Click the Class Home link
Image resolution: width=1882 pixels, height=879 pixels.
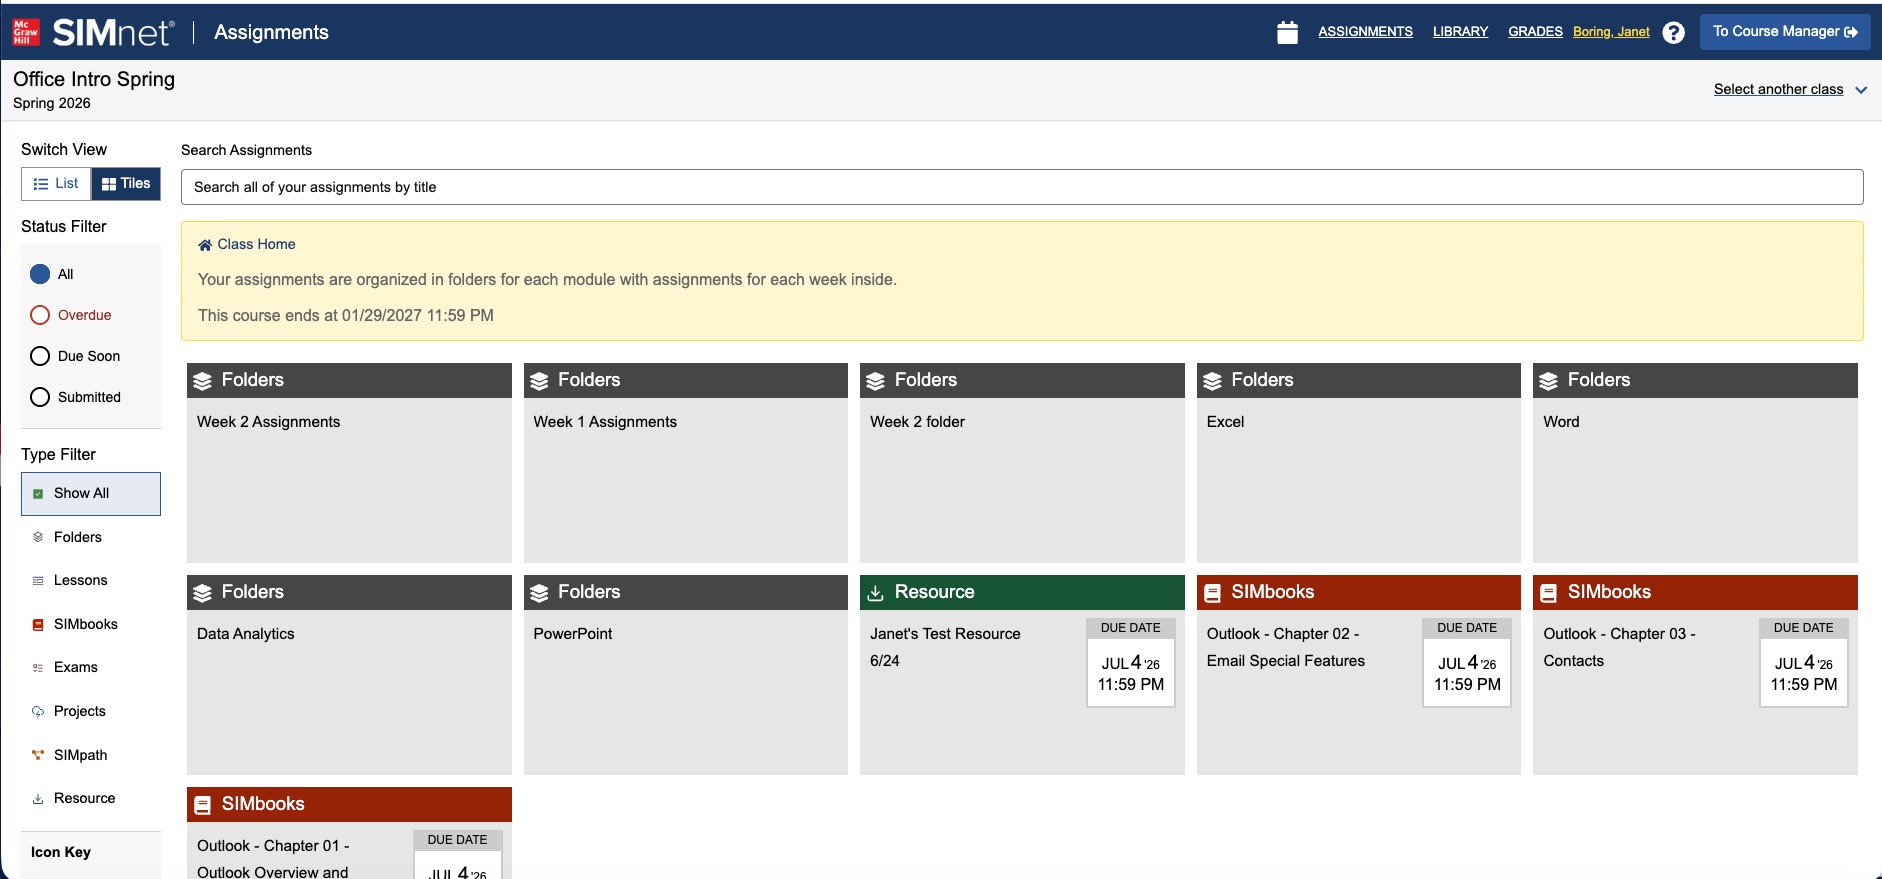(x=256, y=244)
